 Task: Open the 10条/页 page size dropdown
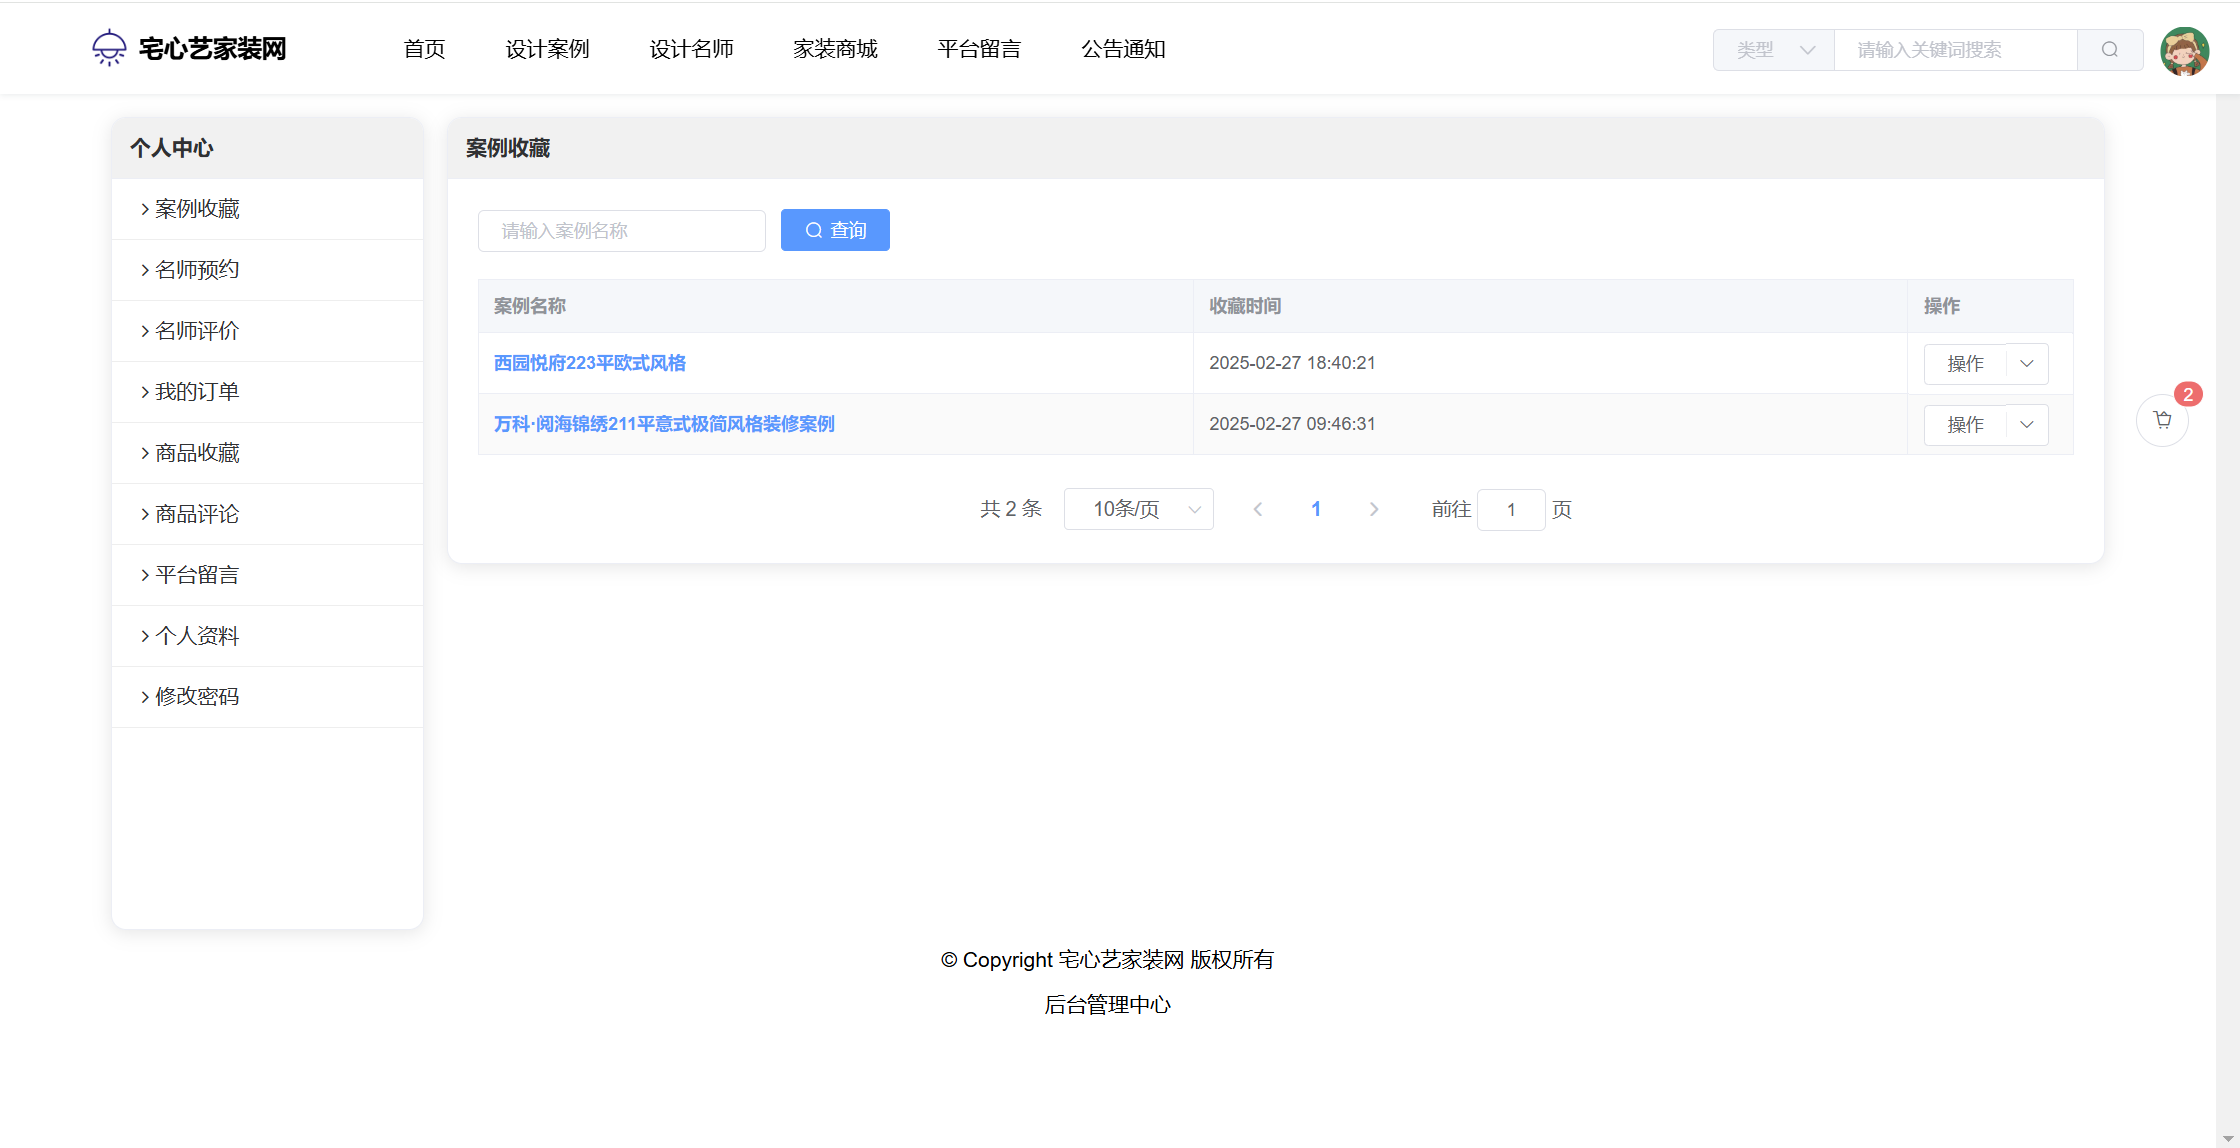pyautogui.click(x=1138, y=510)
